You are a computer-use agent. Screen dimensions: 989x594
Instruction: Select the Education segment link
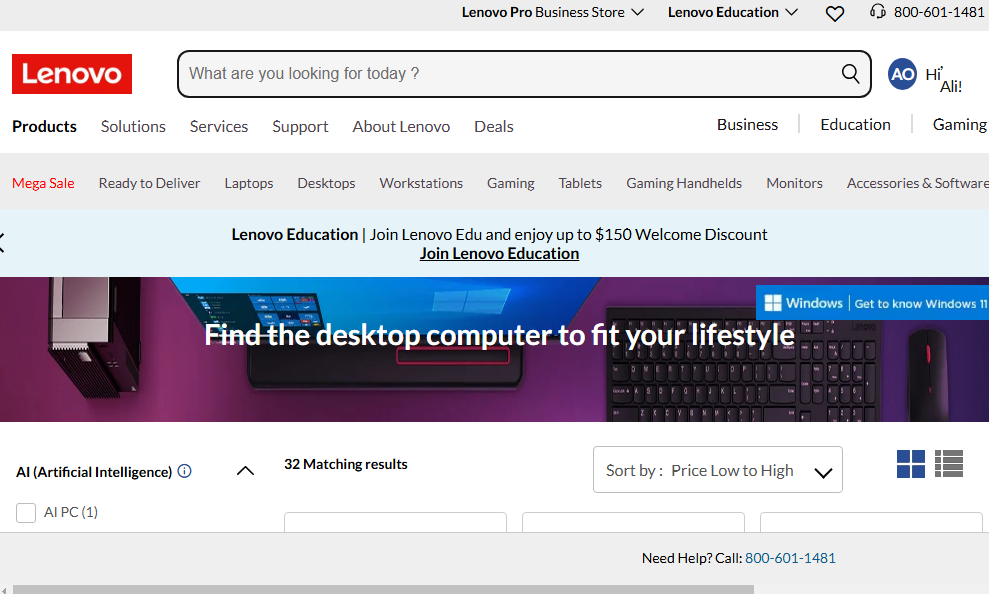point(855,125)
